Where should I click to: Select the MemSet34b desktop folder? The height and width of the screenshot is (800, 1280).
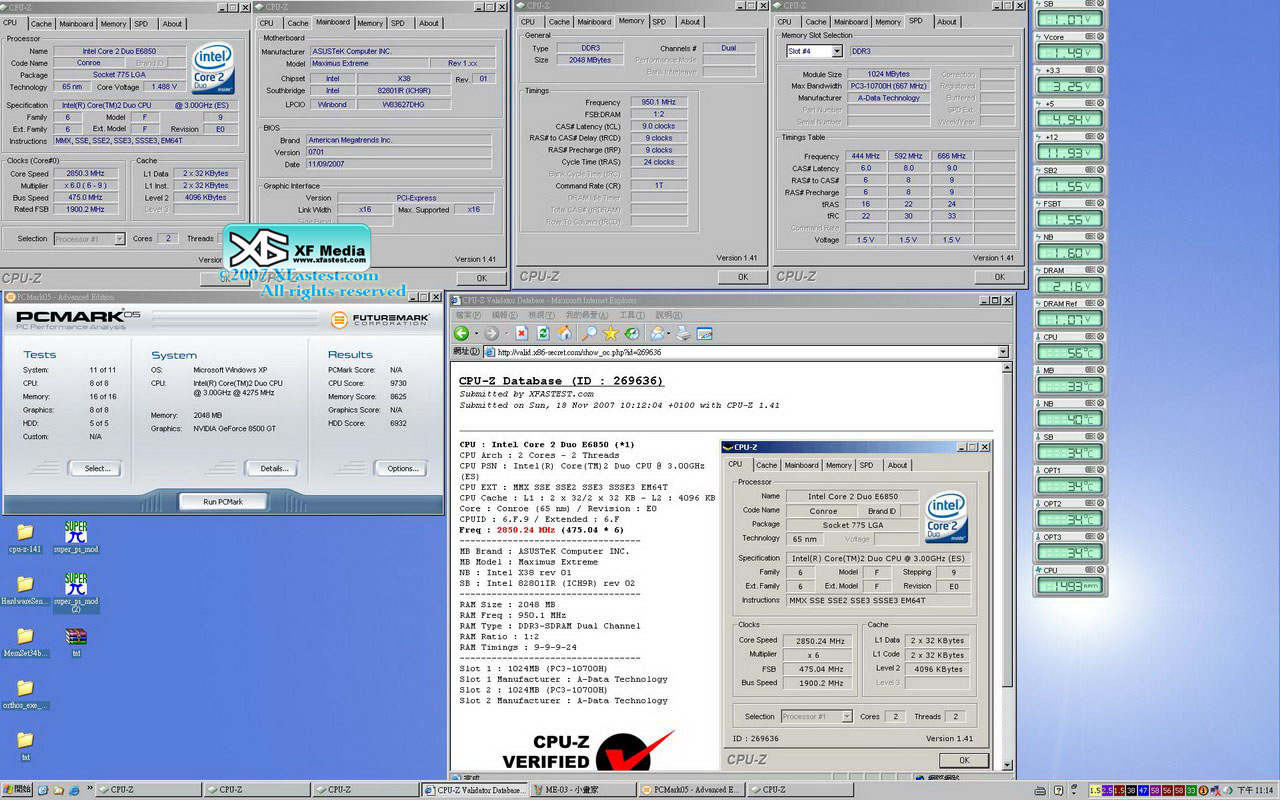click(x=25, y=642)
